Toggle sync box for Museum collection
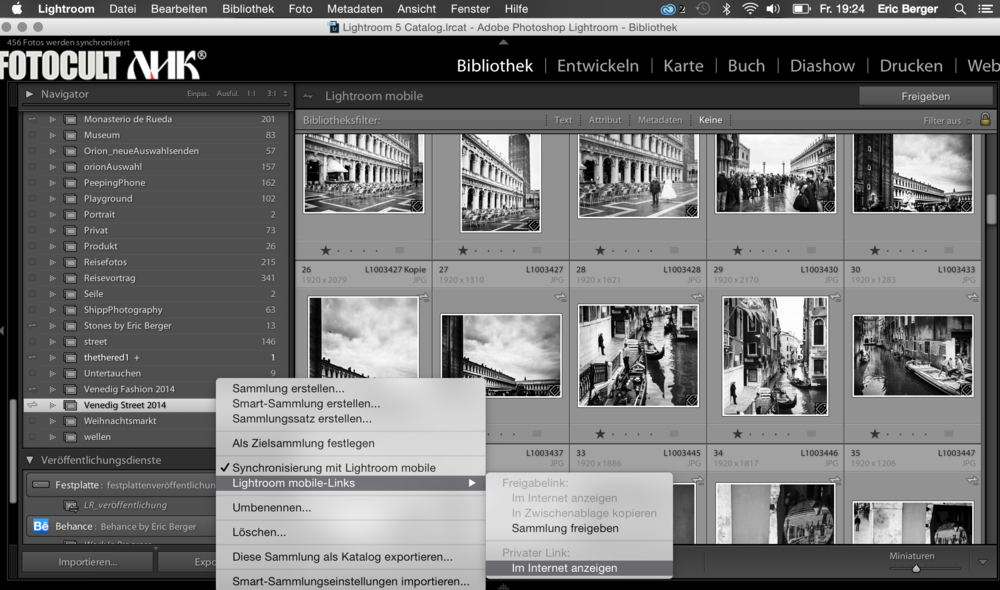 coord(32,135)
